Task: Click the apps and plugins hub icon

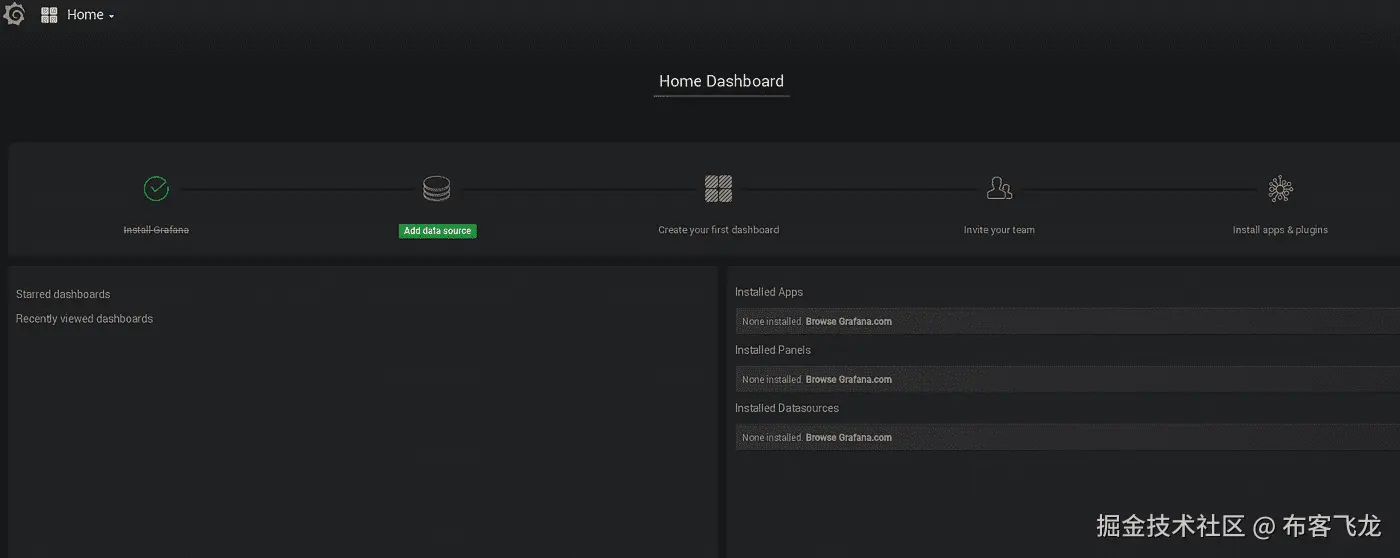Action: click(x=1280, y=188)
